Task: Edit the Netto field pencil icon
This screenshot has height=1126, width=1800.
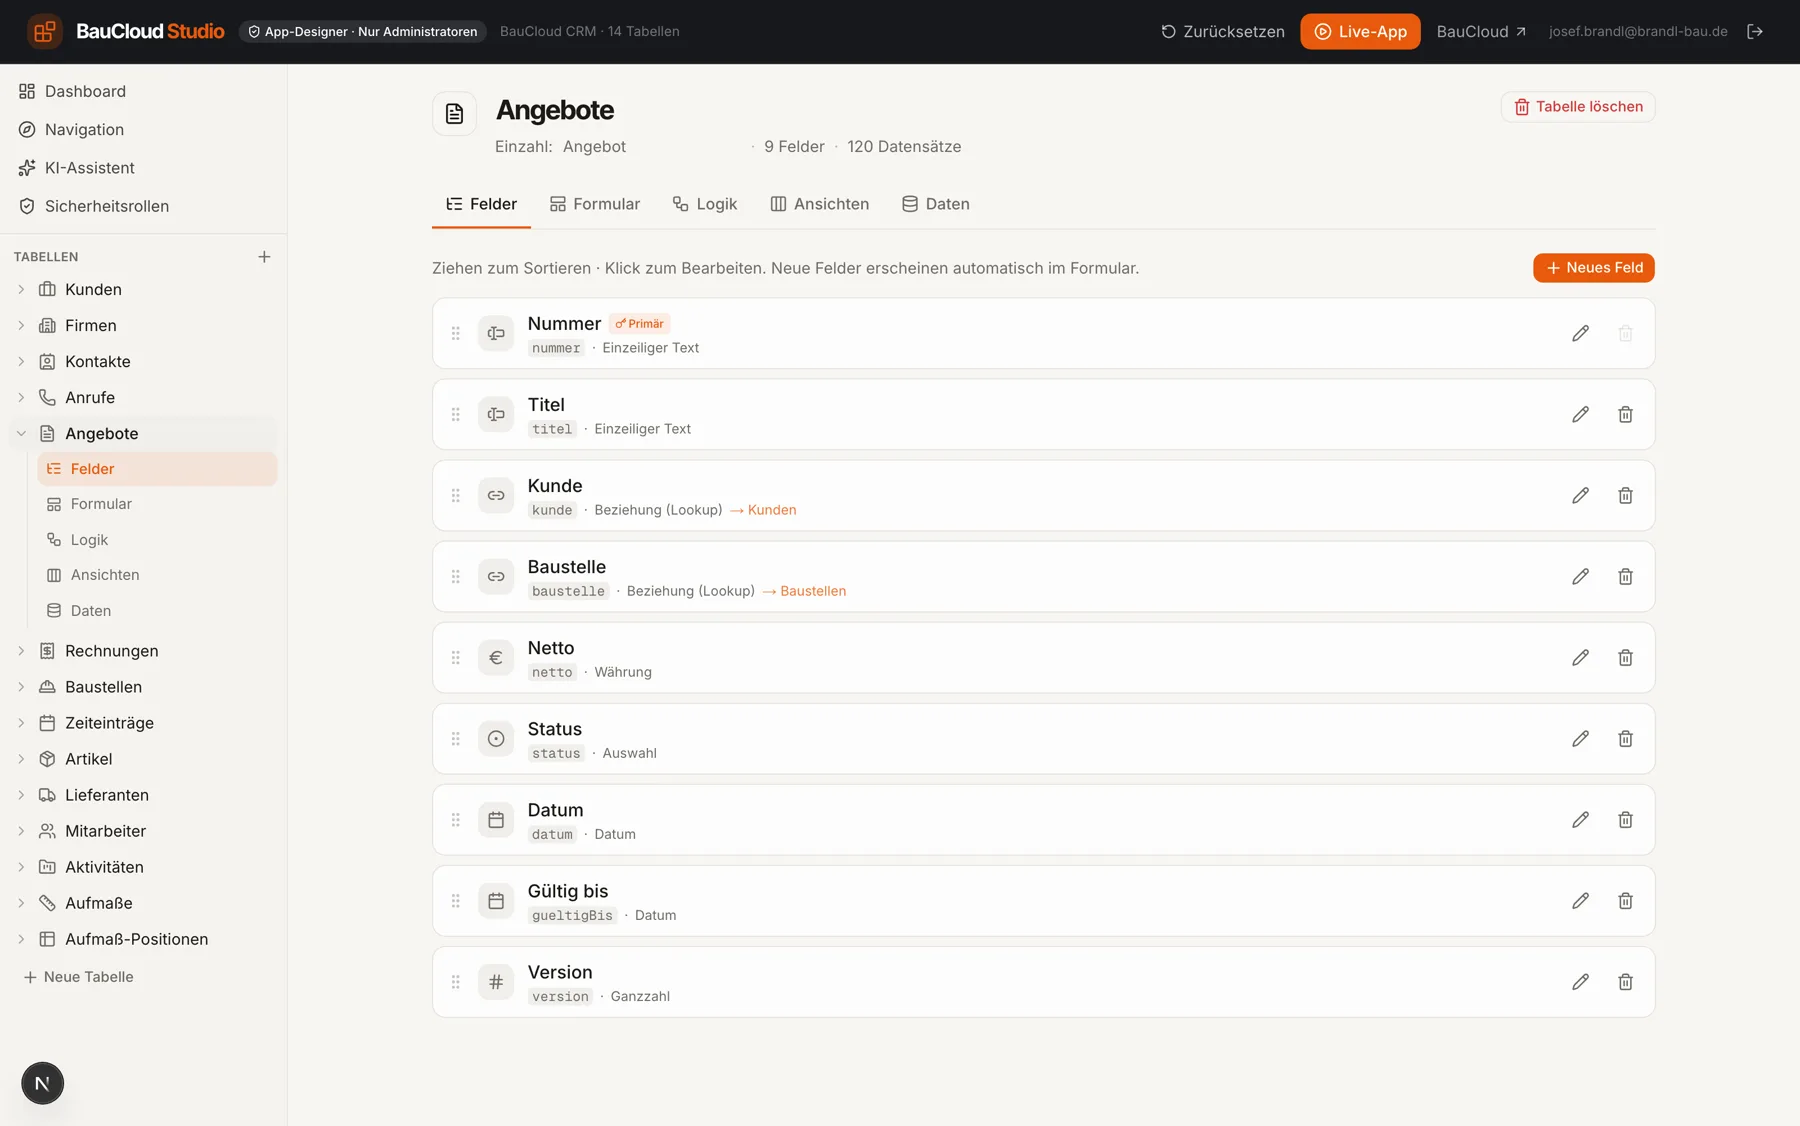Action: 1580,657
